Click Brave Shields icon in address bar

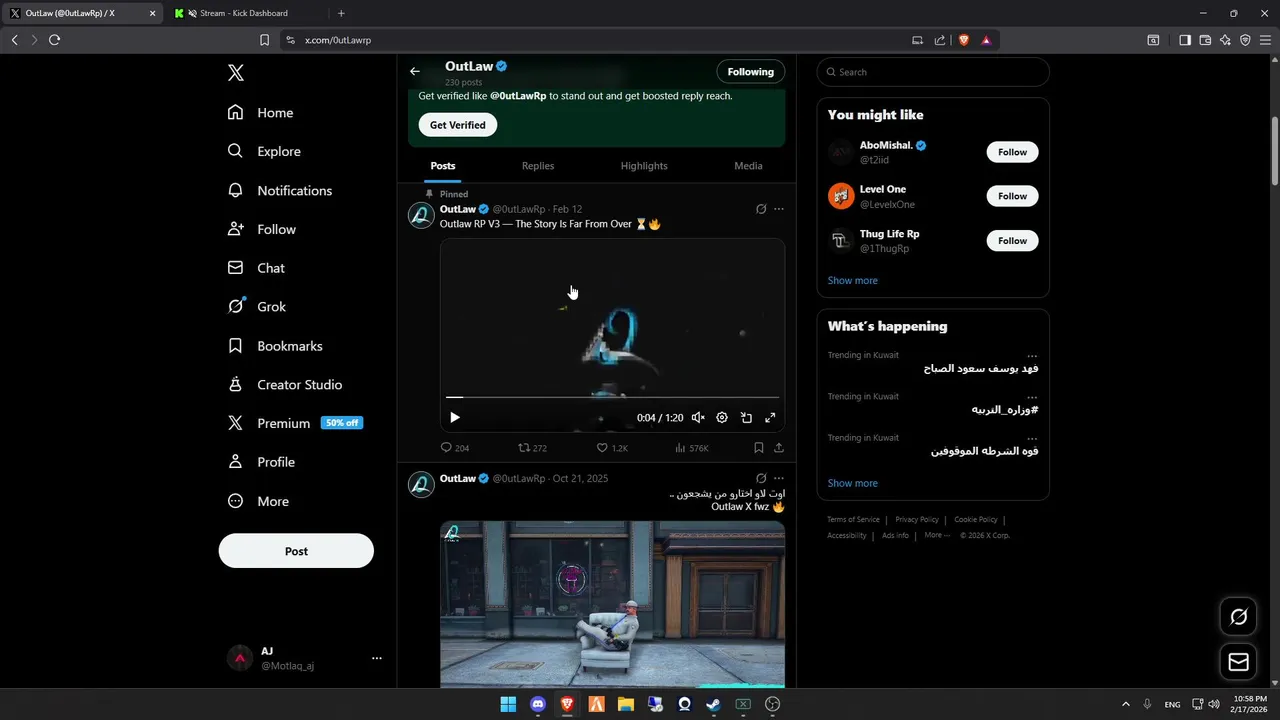(964, 40)
